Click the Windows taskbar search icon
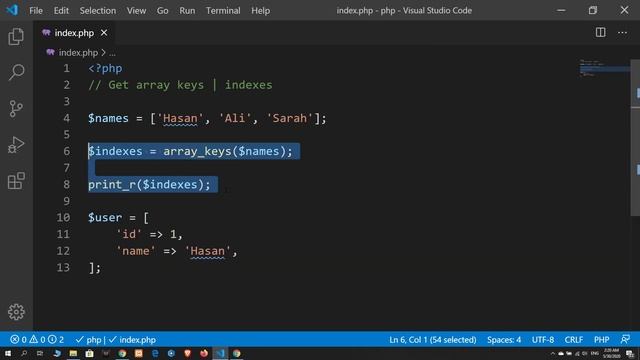This screenshot has height=360, width=640. tap(24, 353)
